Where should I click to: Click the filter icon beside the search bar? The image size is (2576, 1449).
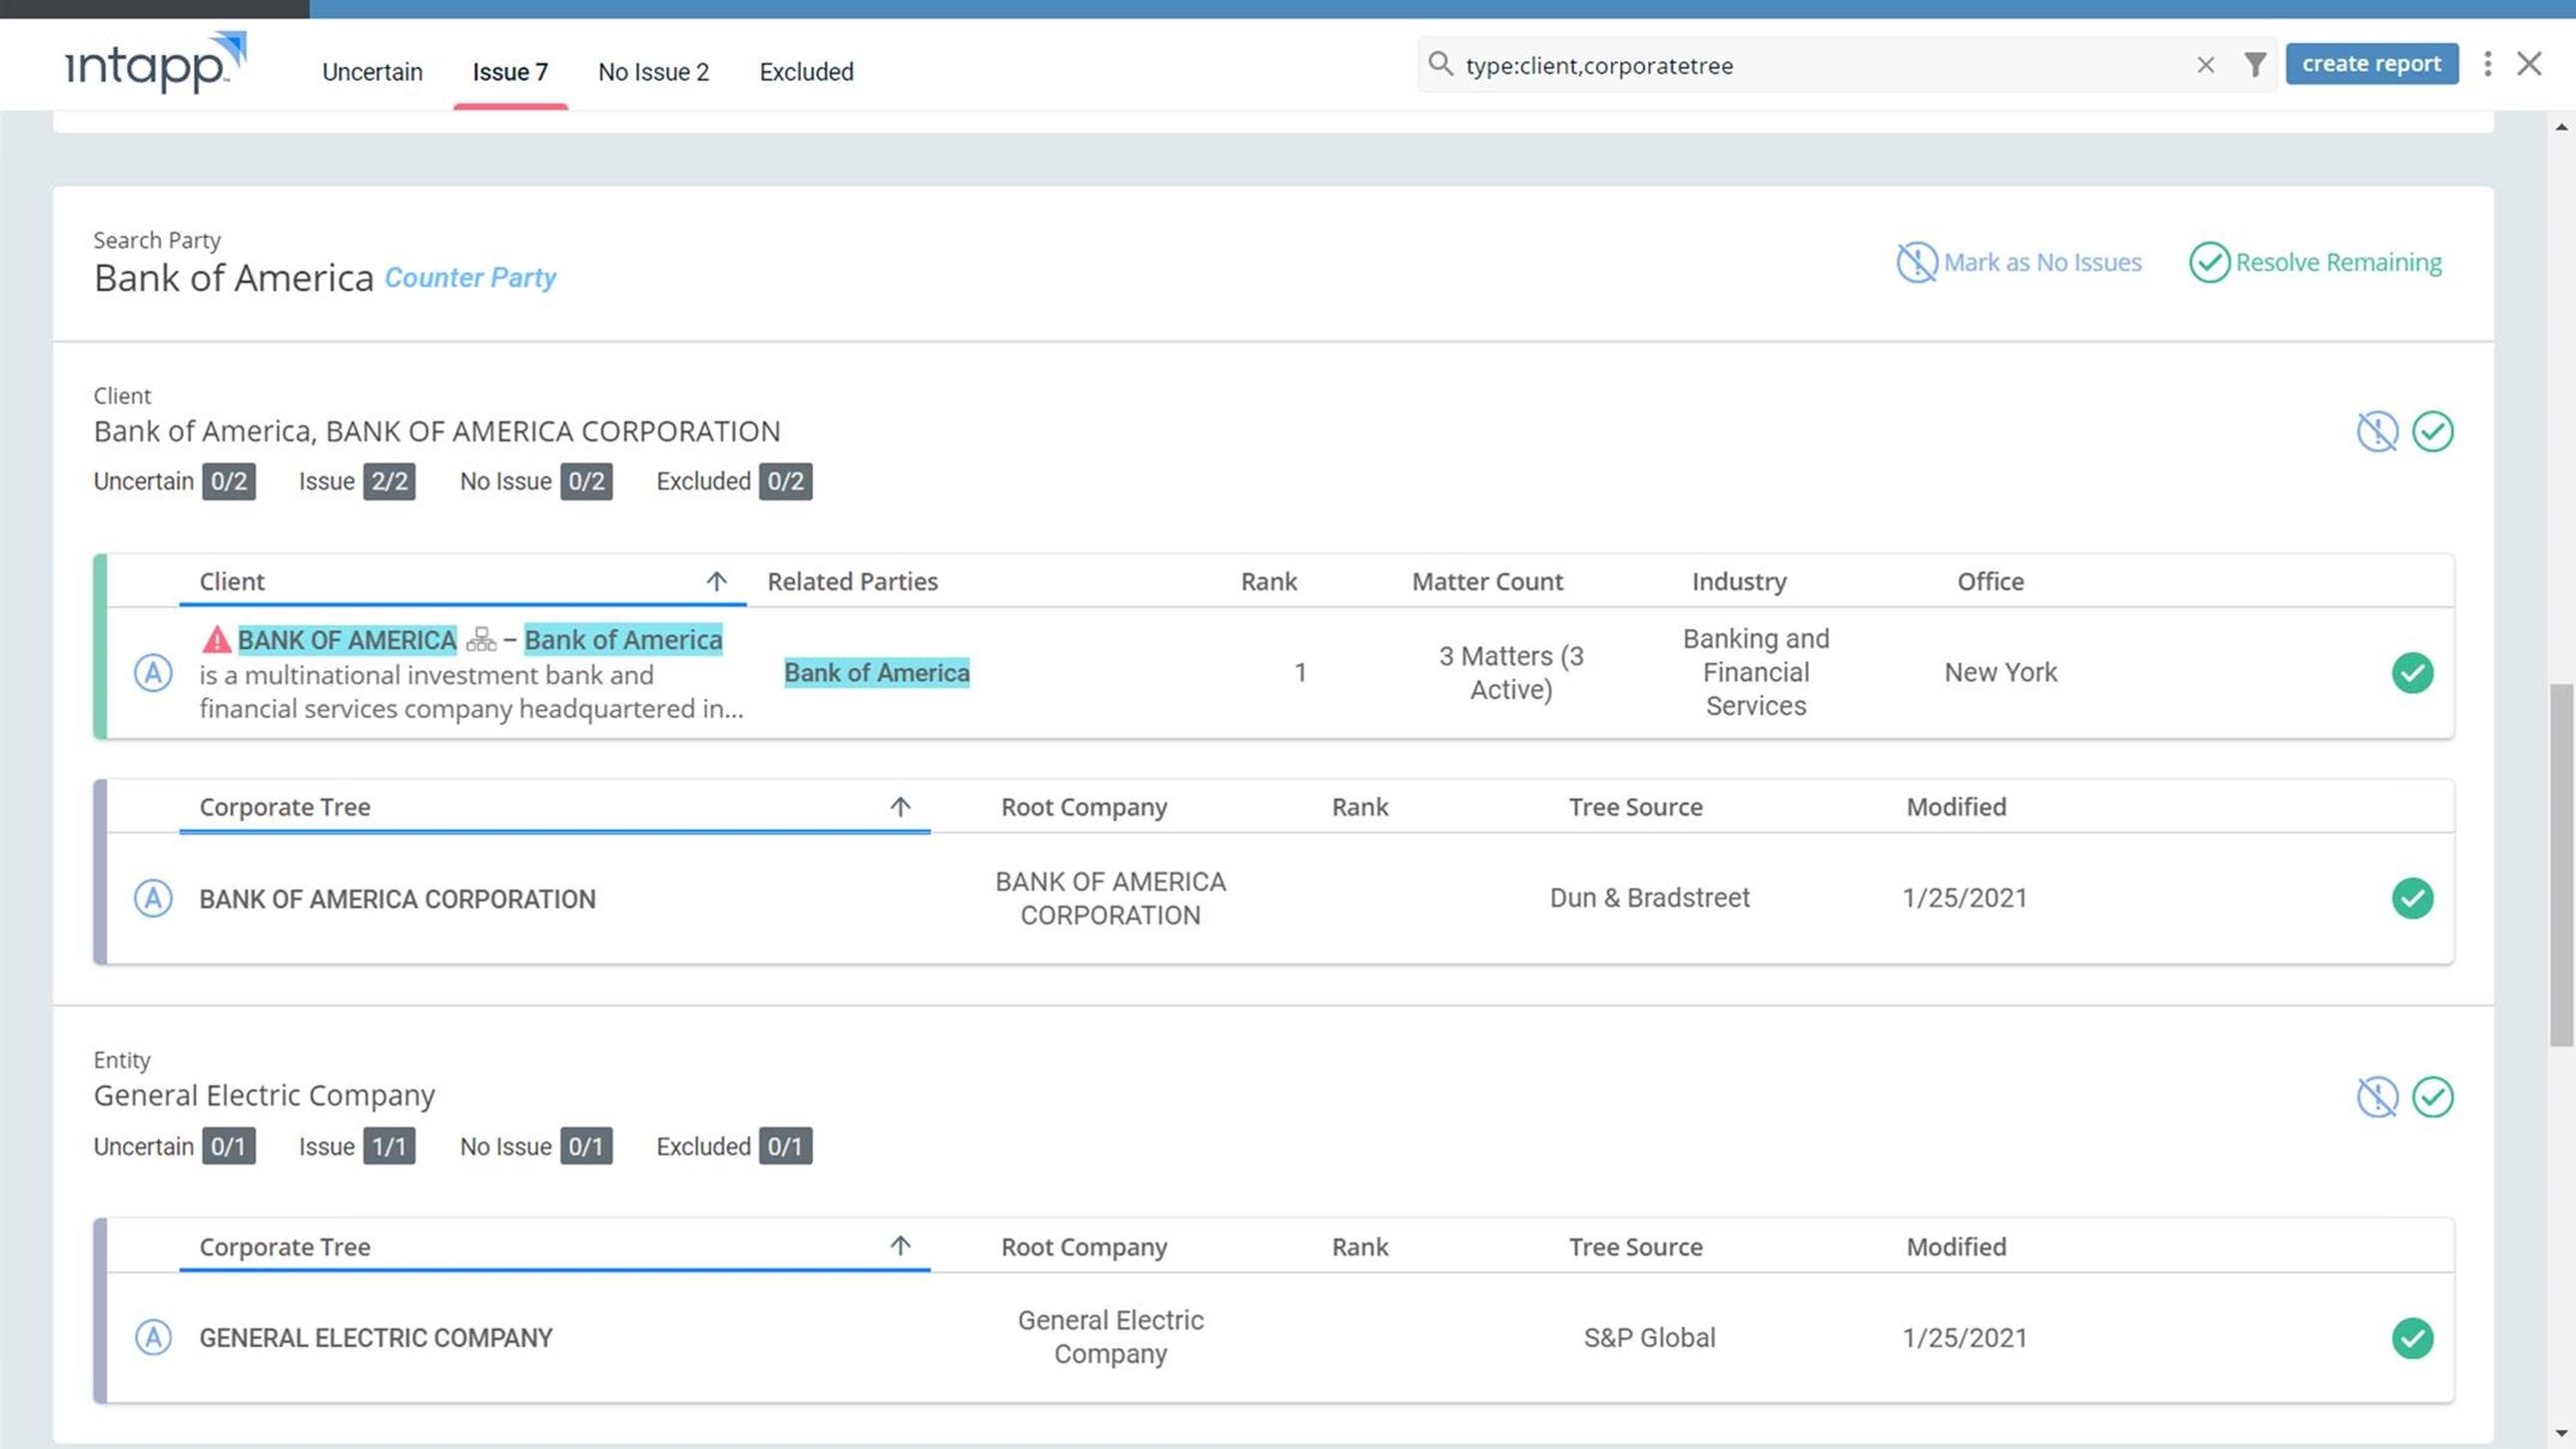coord(2254,64)
